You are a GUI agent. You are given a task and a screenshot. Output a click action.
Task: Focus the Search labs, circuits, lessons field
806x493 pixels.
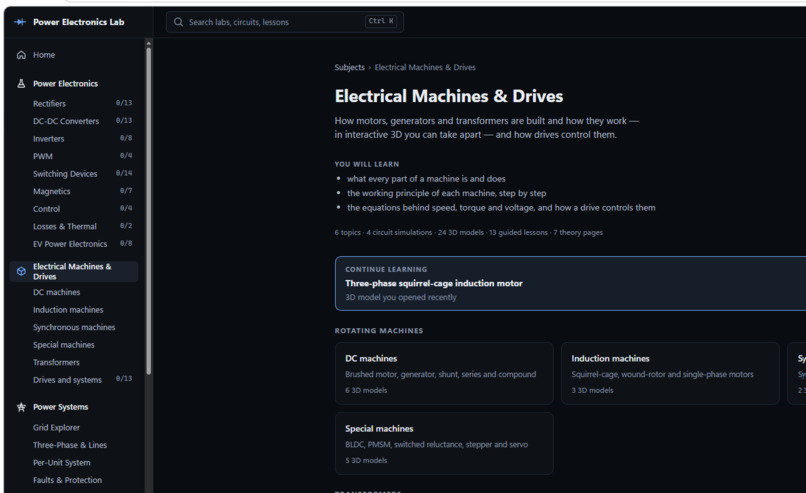tap(284, 22)
